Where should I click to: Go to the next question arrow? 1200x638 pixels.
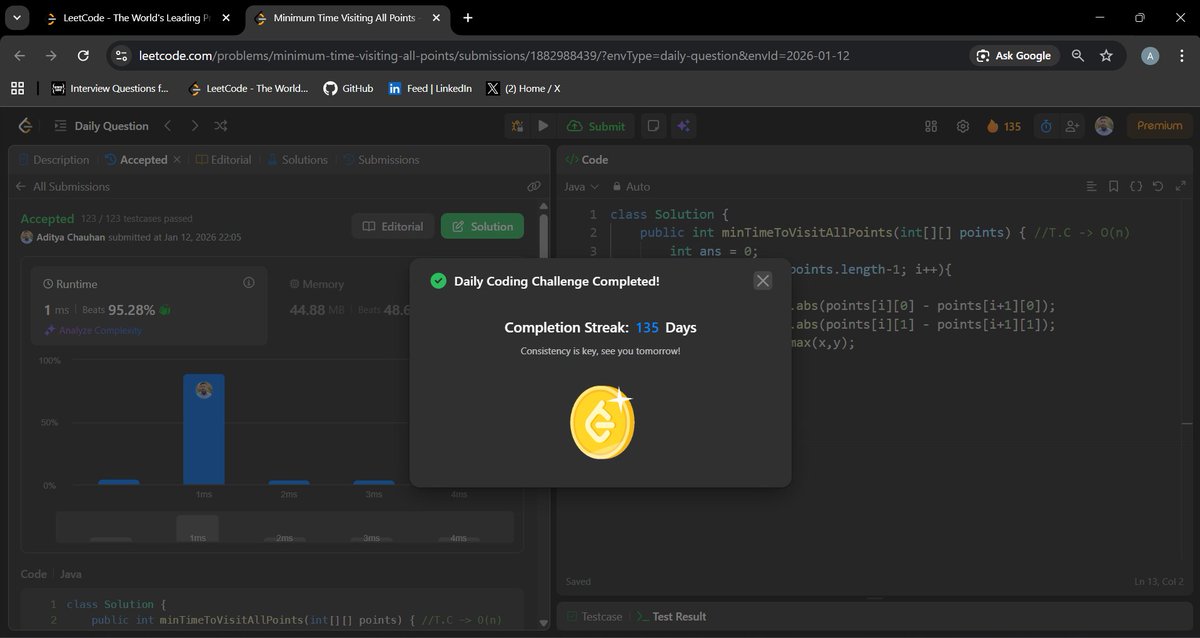click(194, 126)
